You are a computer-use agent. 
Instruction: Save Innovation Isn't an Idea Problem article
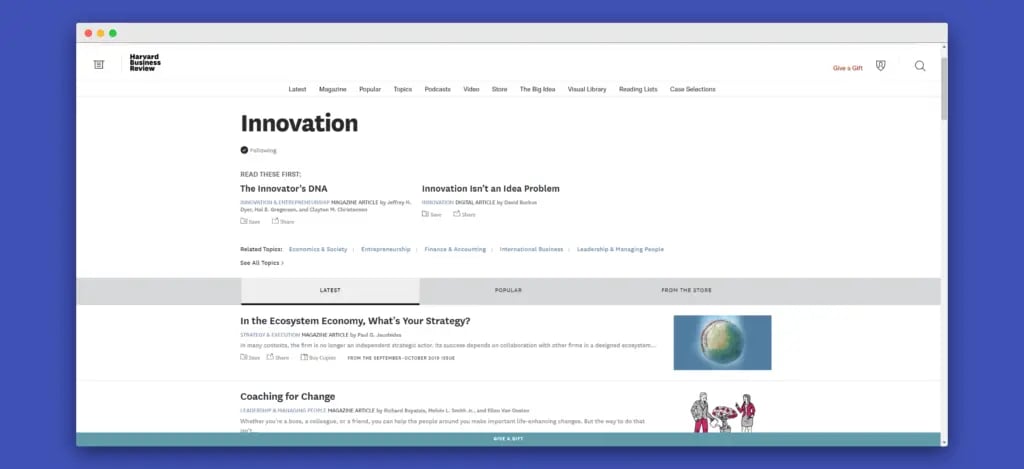tap(431, 214)
